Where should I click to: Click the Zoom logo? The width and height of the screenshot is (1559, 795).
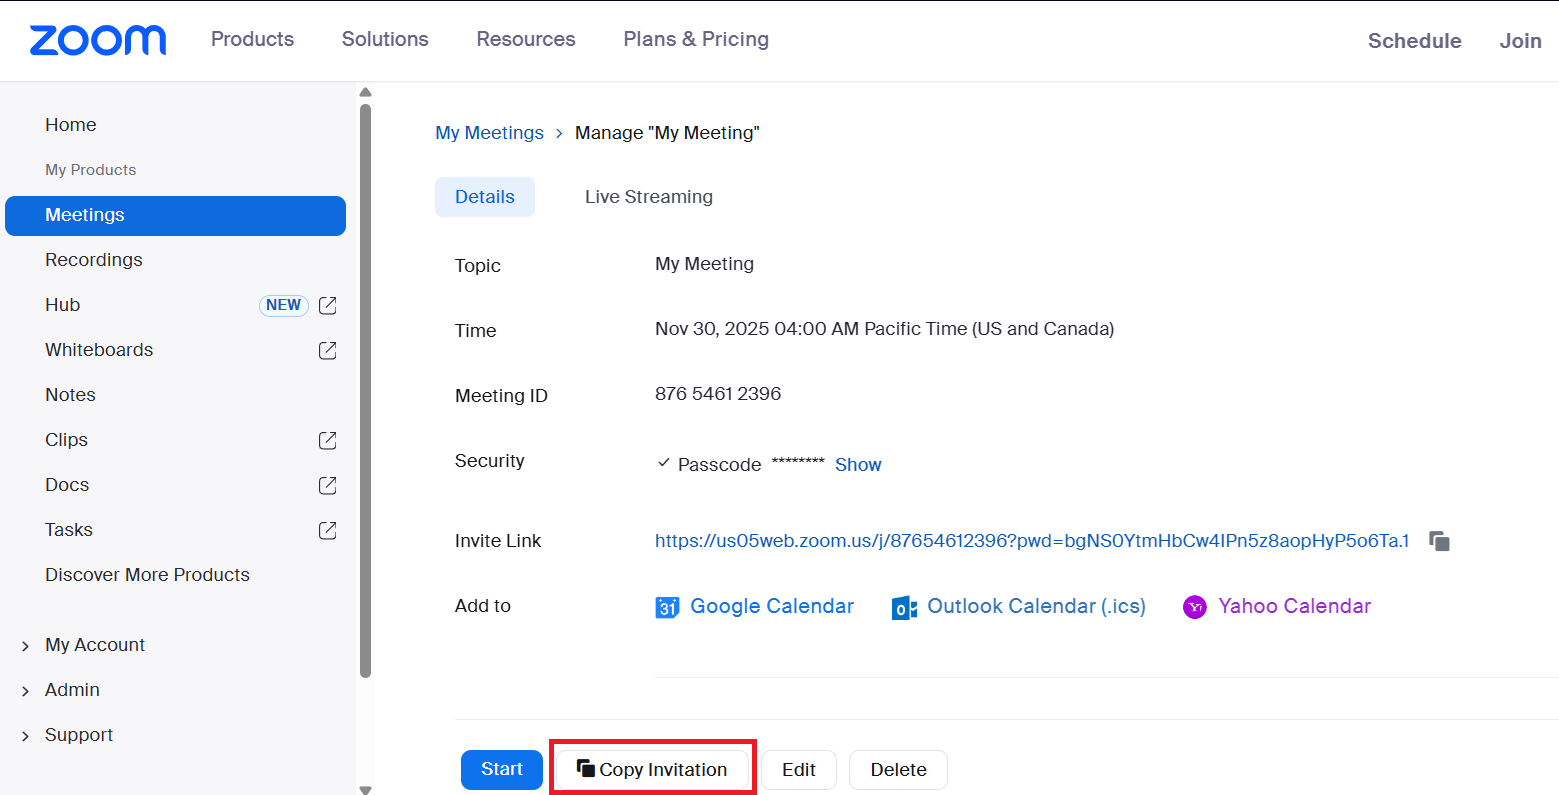pos(98,40)
